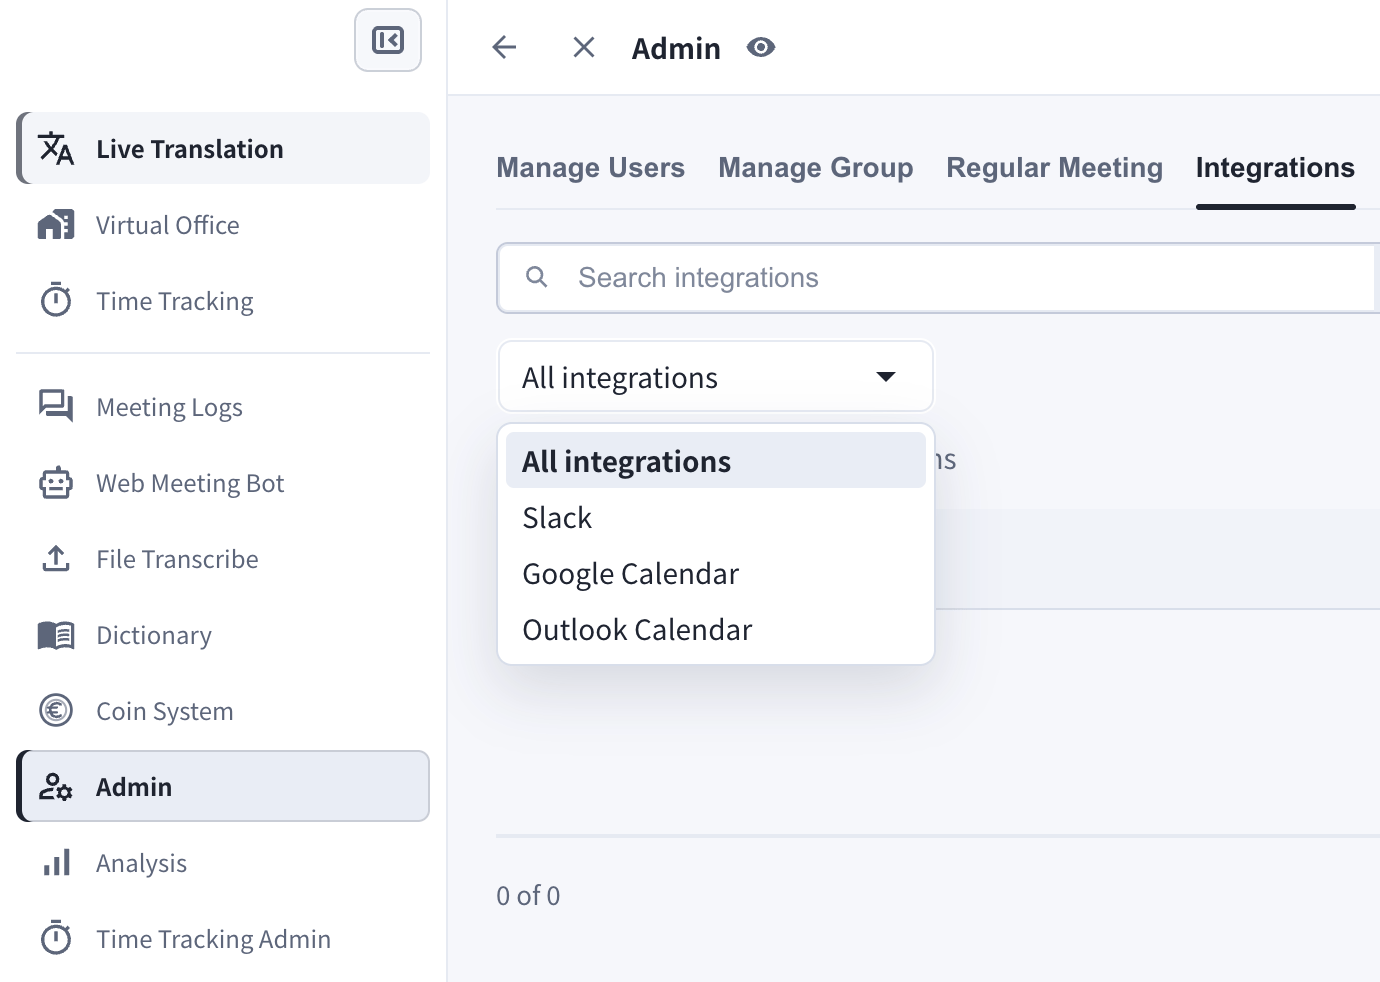This screenshot has height=982, width=1380.
Task: Click the Dictionary book icon
Action: [56, 635]
